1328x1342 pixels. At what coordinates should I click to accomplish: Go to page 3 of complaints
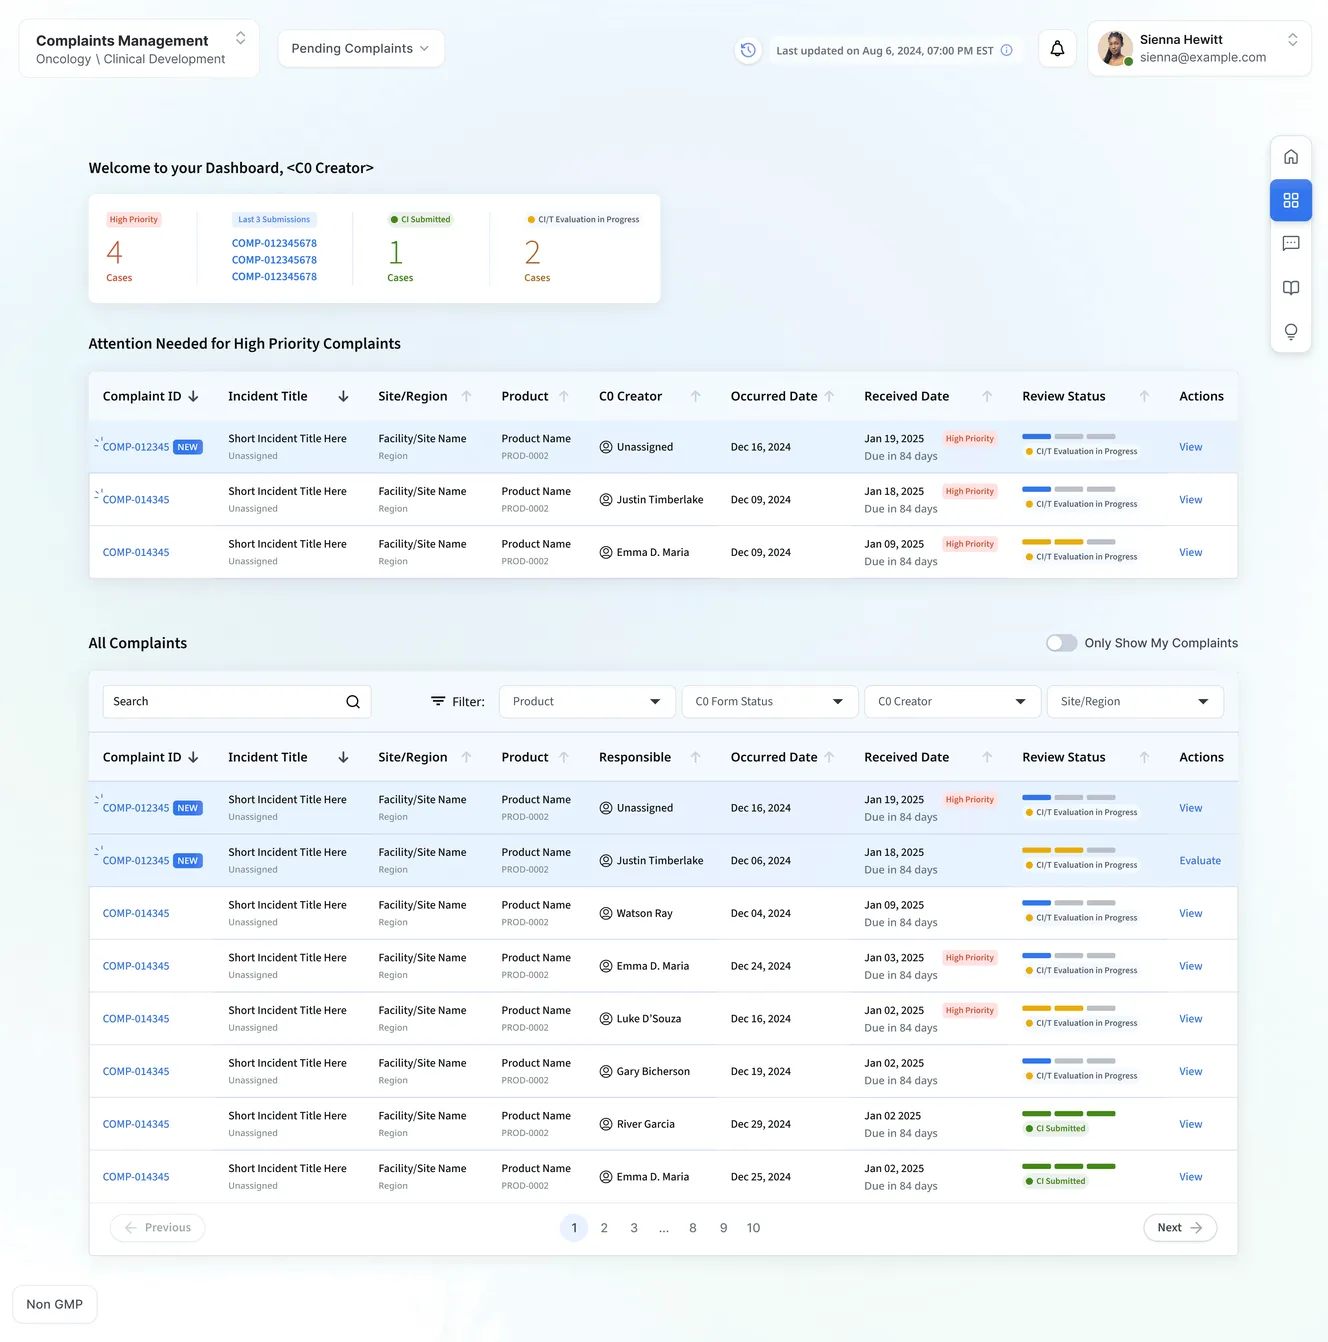click(x=634, y=1228)
